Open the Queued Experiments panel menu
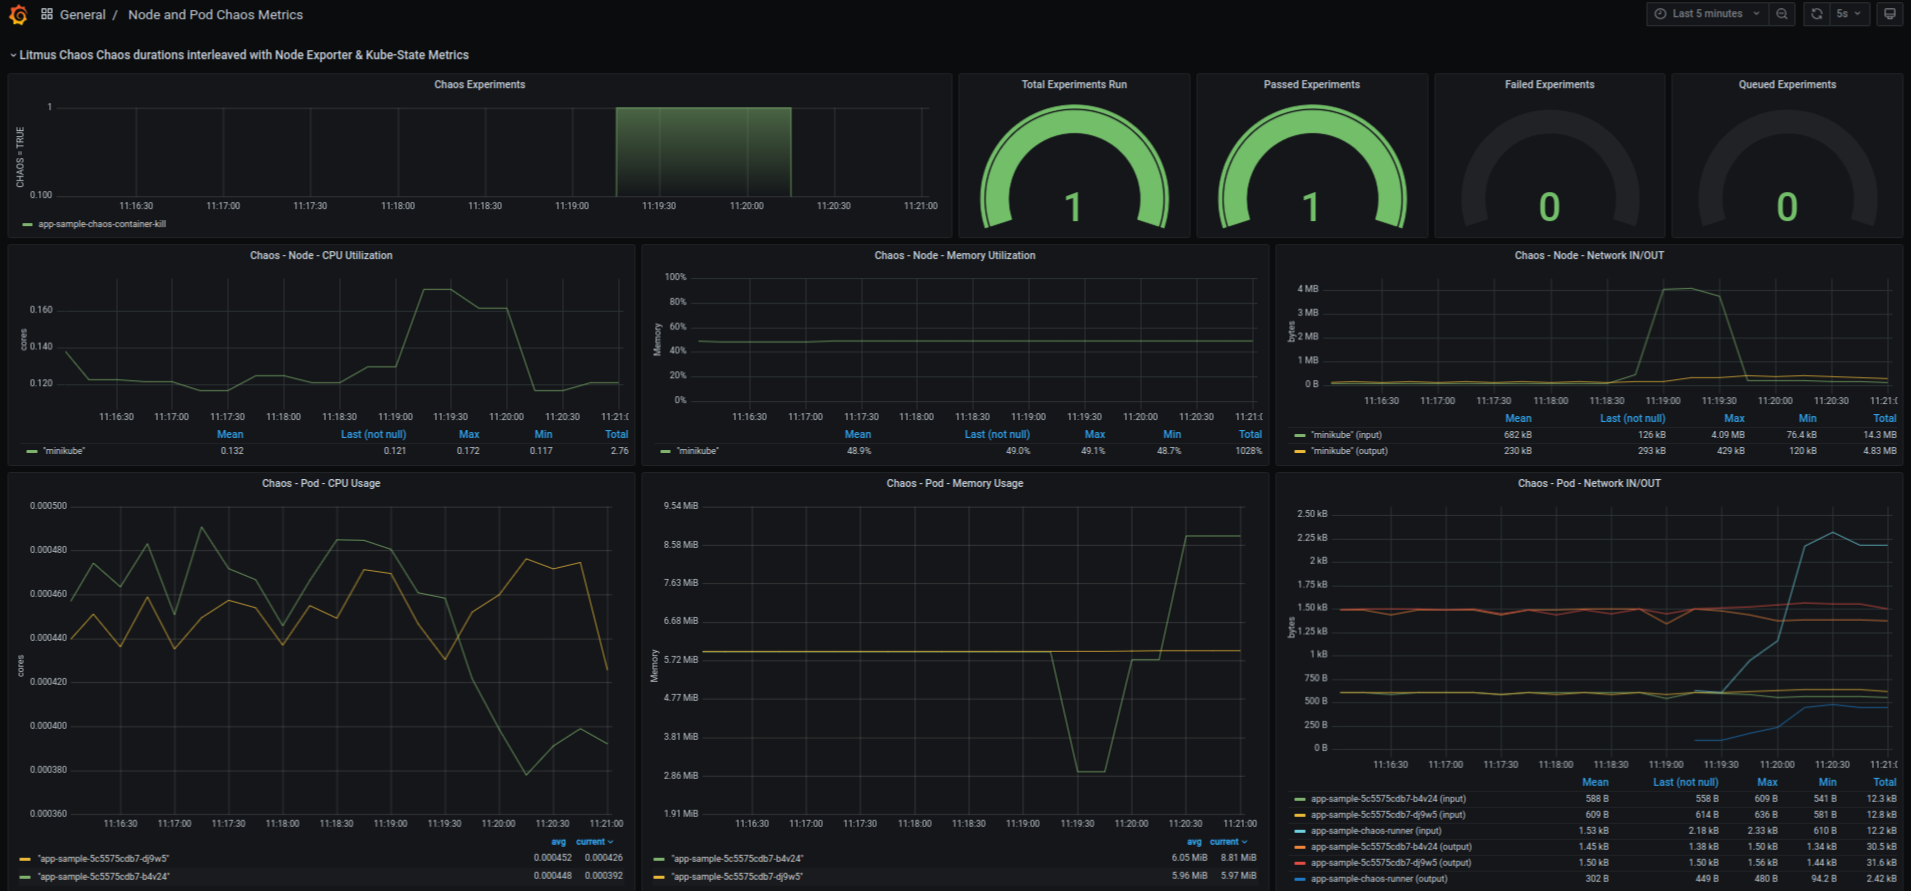This screenshot has width=1911, height=891. point(1787,85)
